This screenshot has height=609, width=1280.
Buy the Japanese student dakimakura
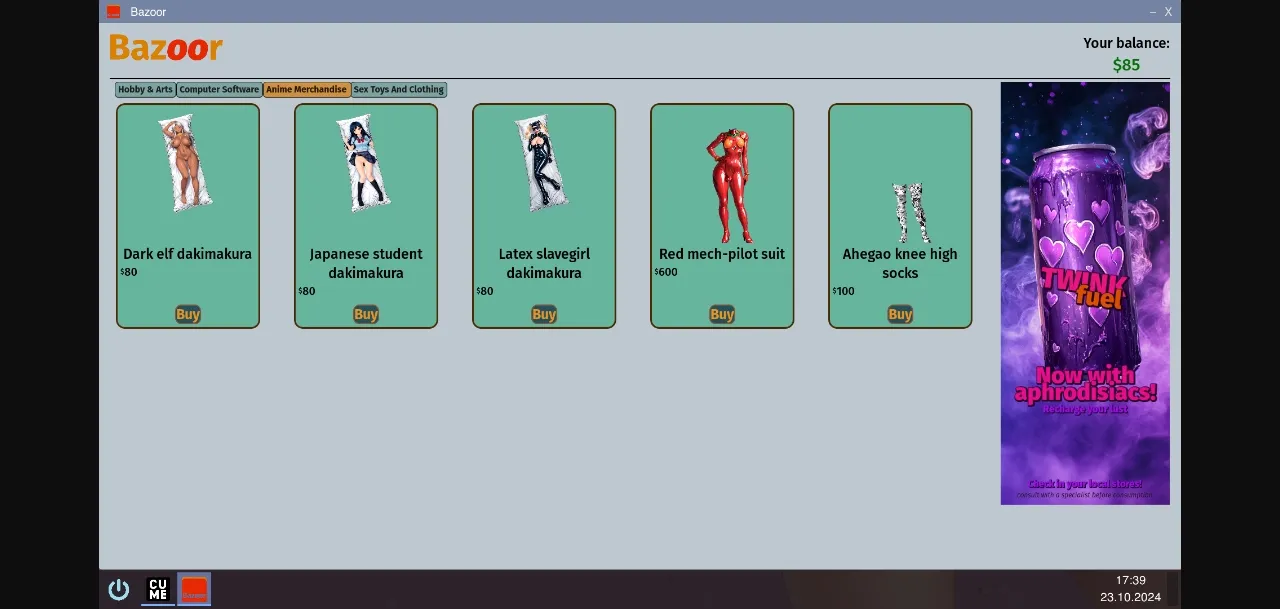click(x=366, y=314)
